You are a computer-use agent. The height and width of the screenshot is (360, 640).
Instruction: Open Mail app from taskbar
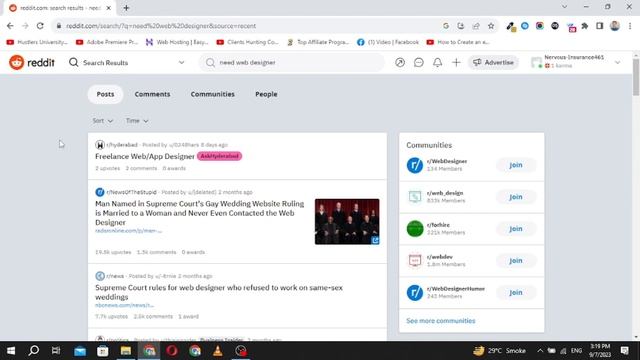[80, 351]
